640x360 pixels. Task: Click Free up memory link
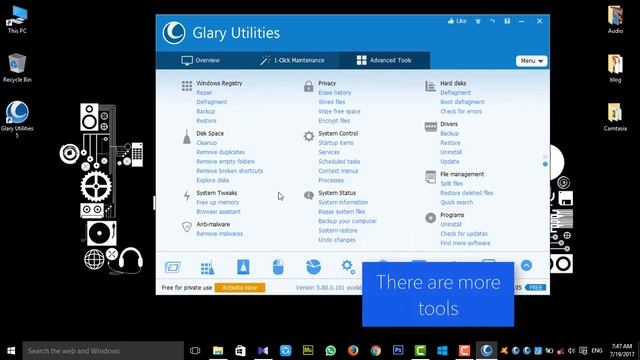point(218,202)
